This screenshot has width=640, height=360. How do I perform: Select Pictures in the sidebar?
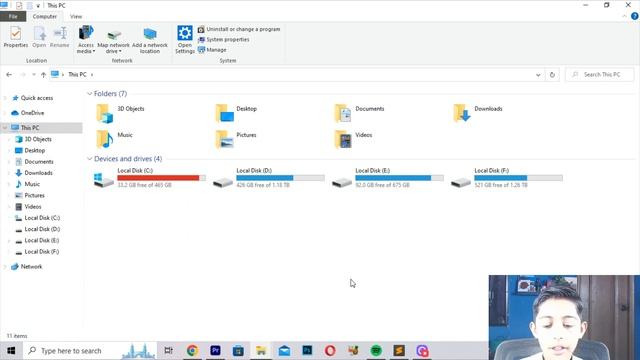34,196
